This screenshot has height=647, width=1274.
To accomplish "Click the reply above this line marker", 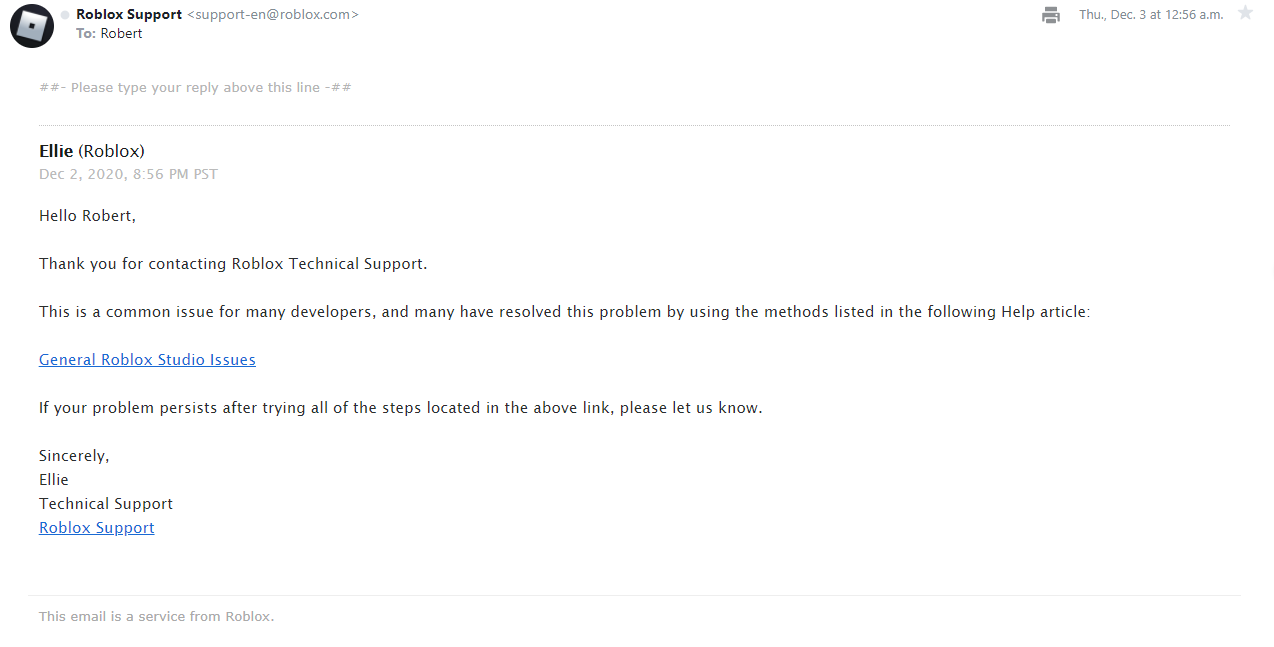I will [195, 88].
